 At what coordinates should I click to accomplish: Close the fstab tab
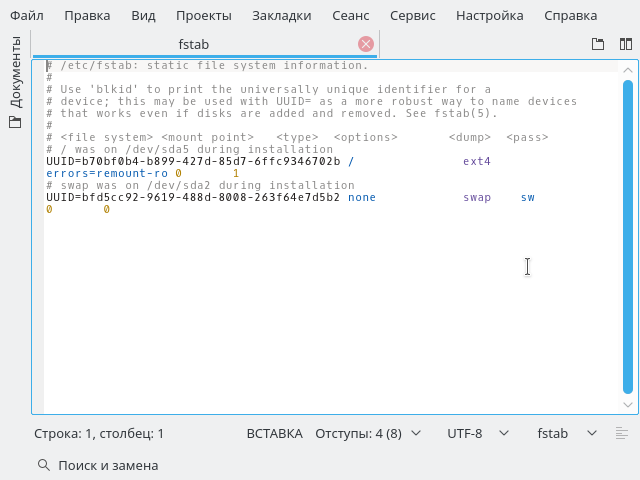[x=366, y=44]
